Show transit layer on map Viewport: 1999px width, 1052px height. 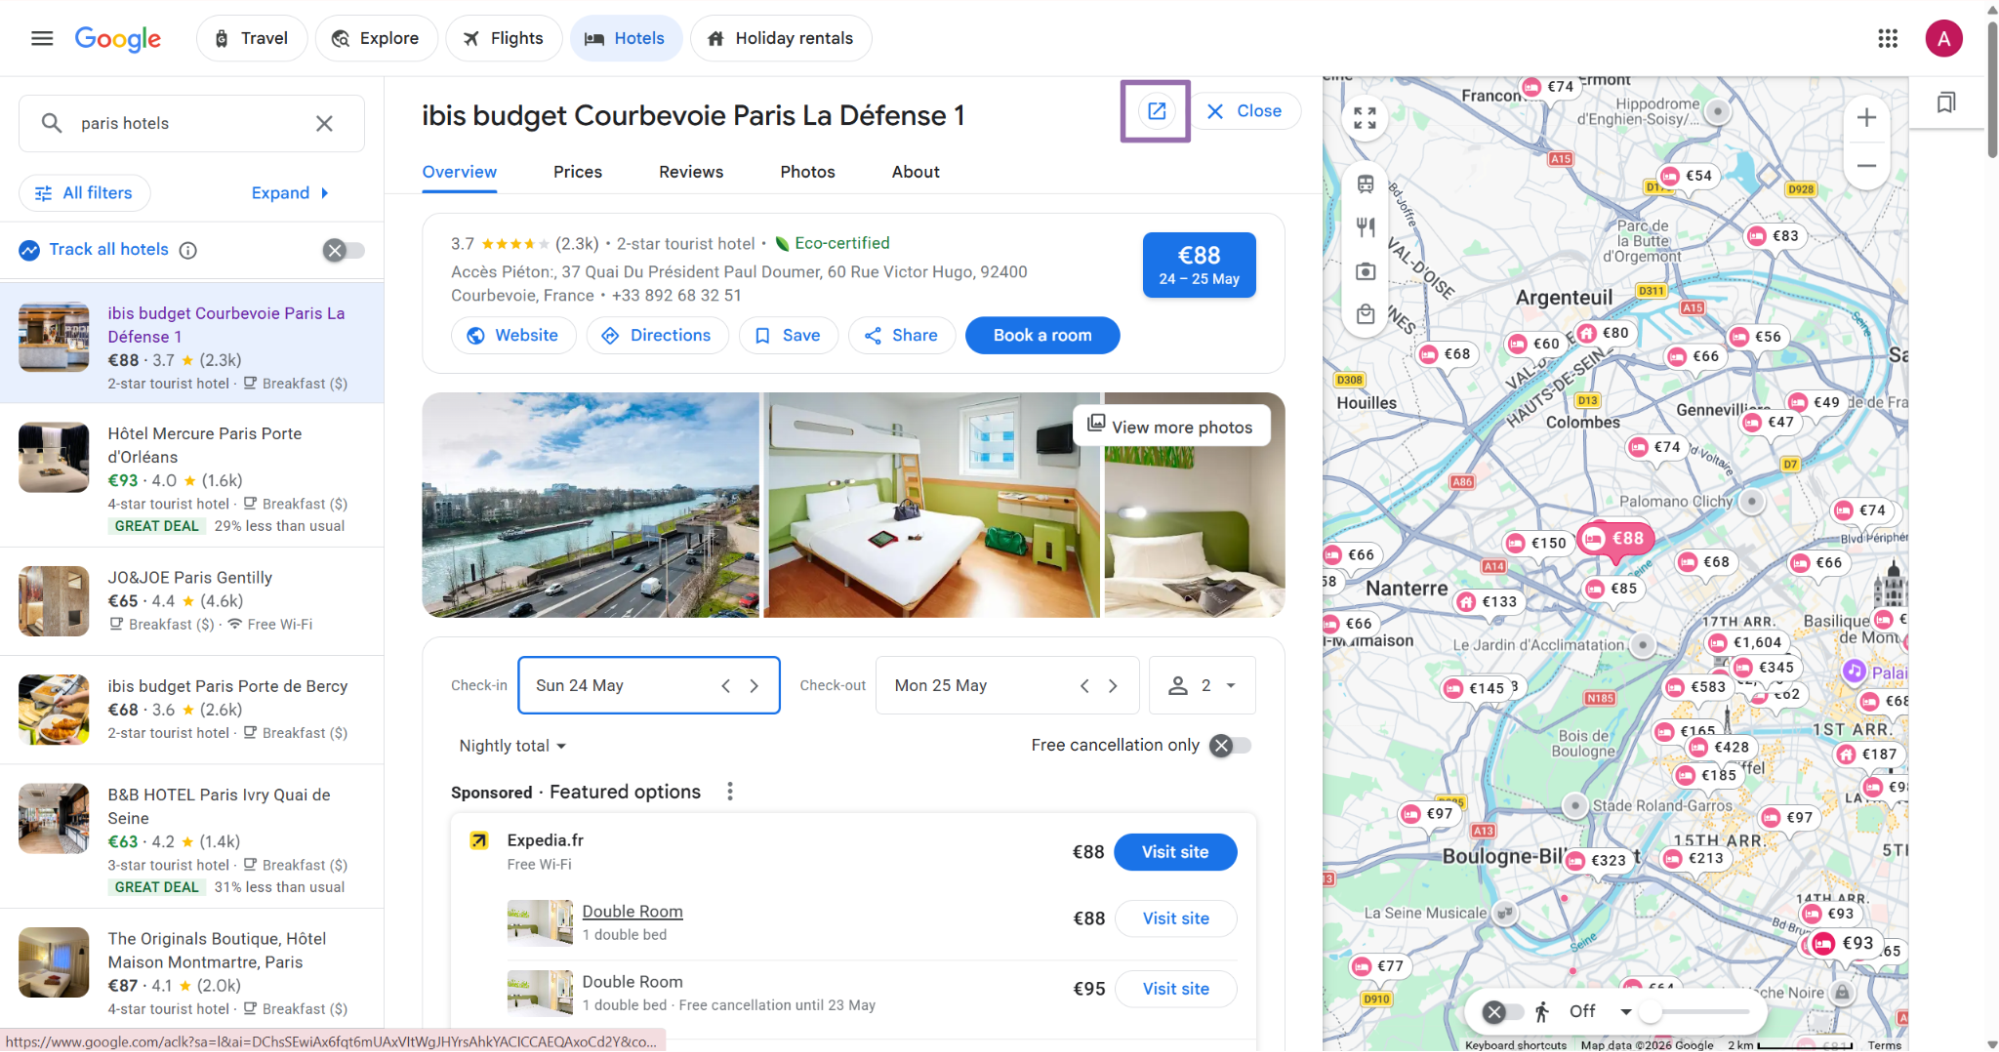(1365, 184)
